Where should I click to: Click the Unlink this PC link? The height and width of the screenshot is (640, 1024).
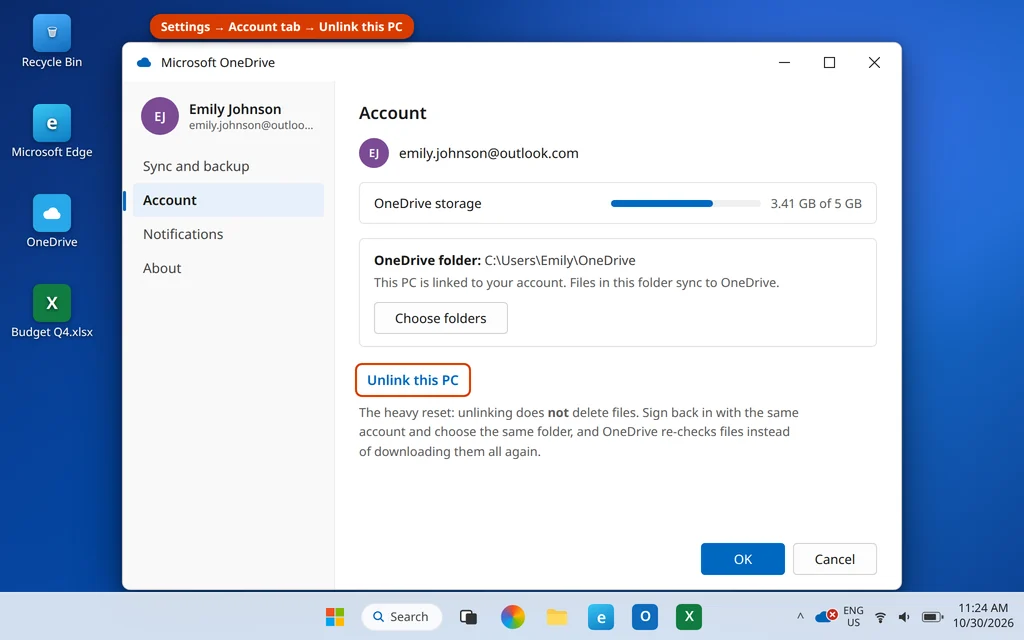click(x=413, y=380)
